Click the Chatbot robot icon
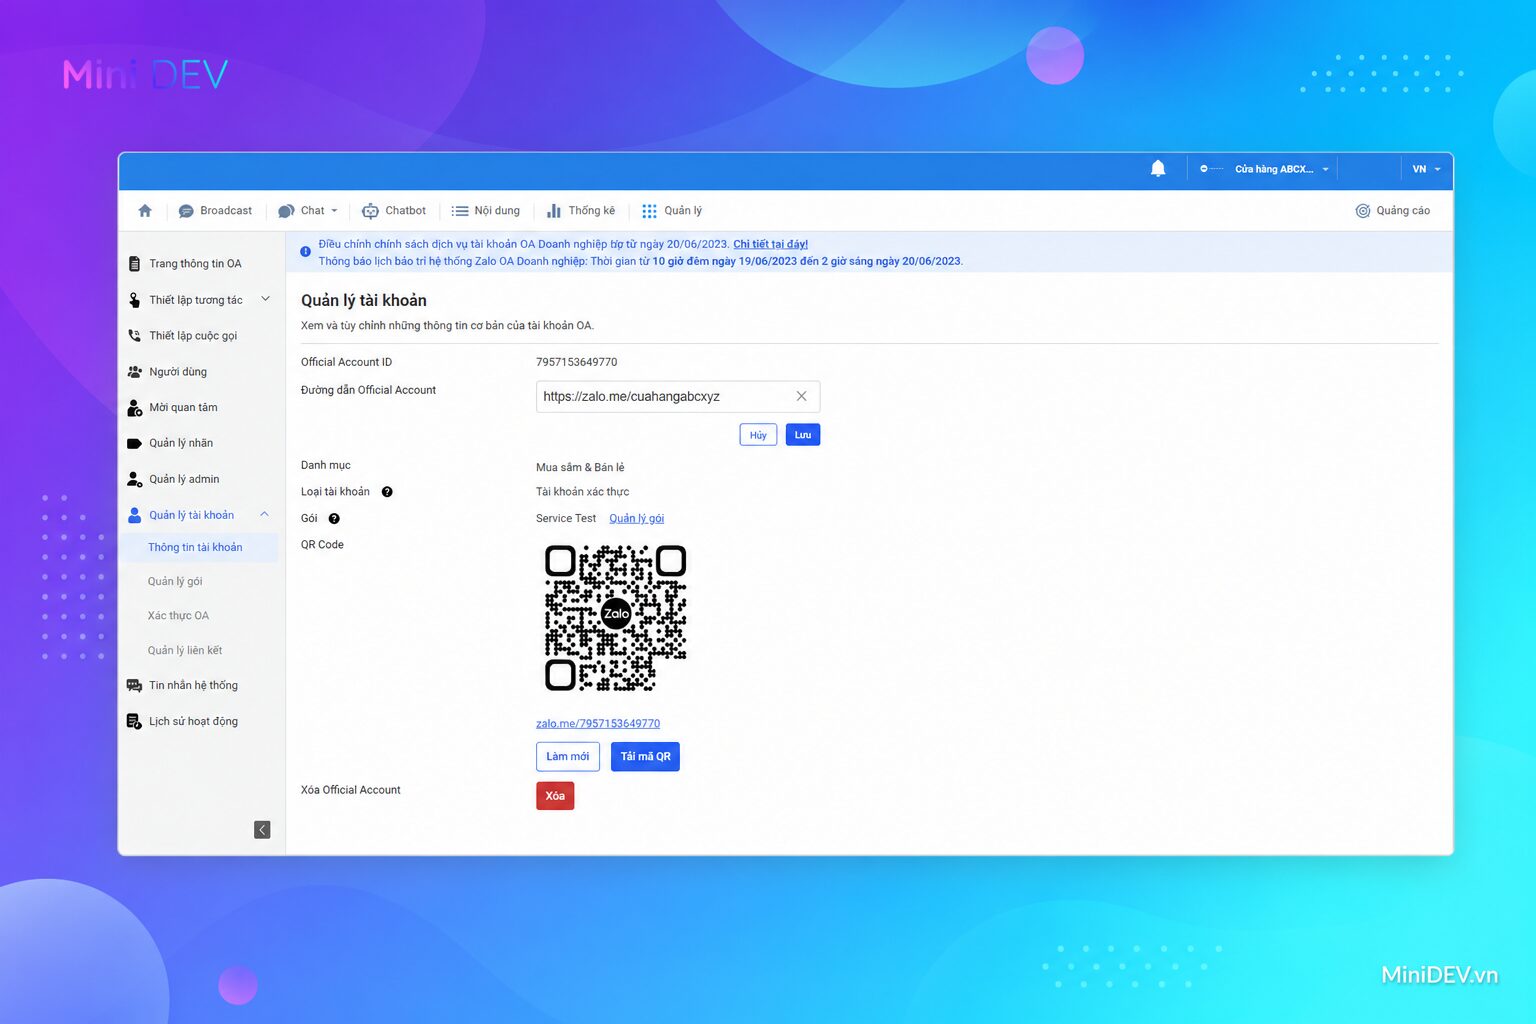Image resolution: width=1536 pixels, height=1024 pixels. 370,211
